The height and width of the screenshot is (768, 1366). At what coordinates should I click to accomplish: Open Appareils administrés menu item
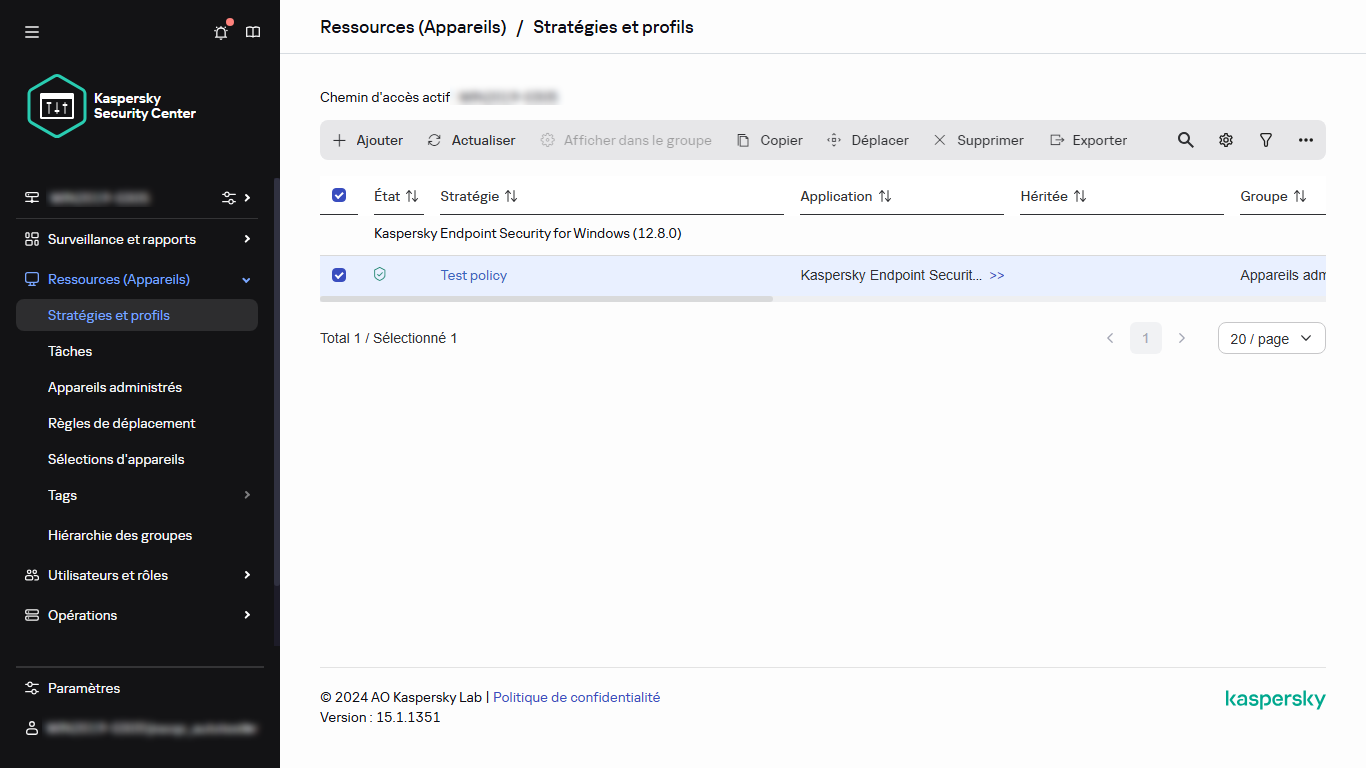(115, 387)
